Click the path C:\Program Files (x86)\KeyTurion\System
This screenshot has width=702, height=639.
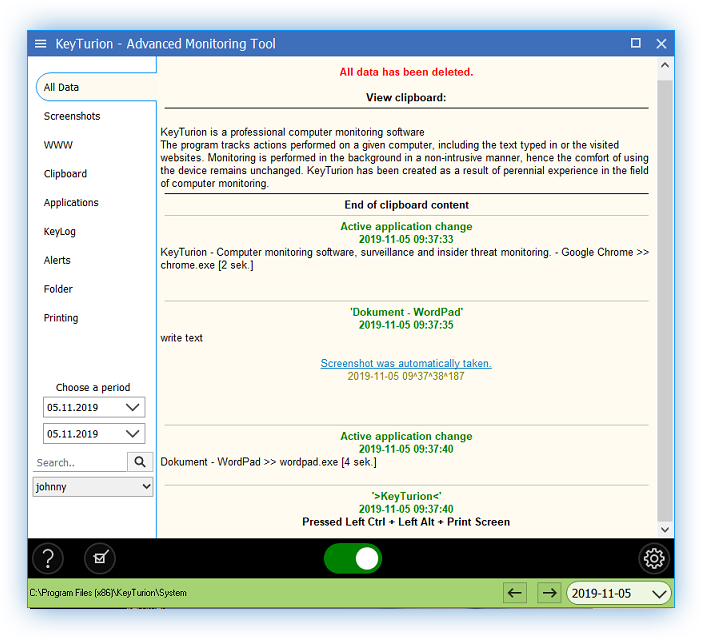[108, 593]
